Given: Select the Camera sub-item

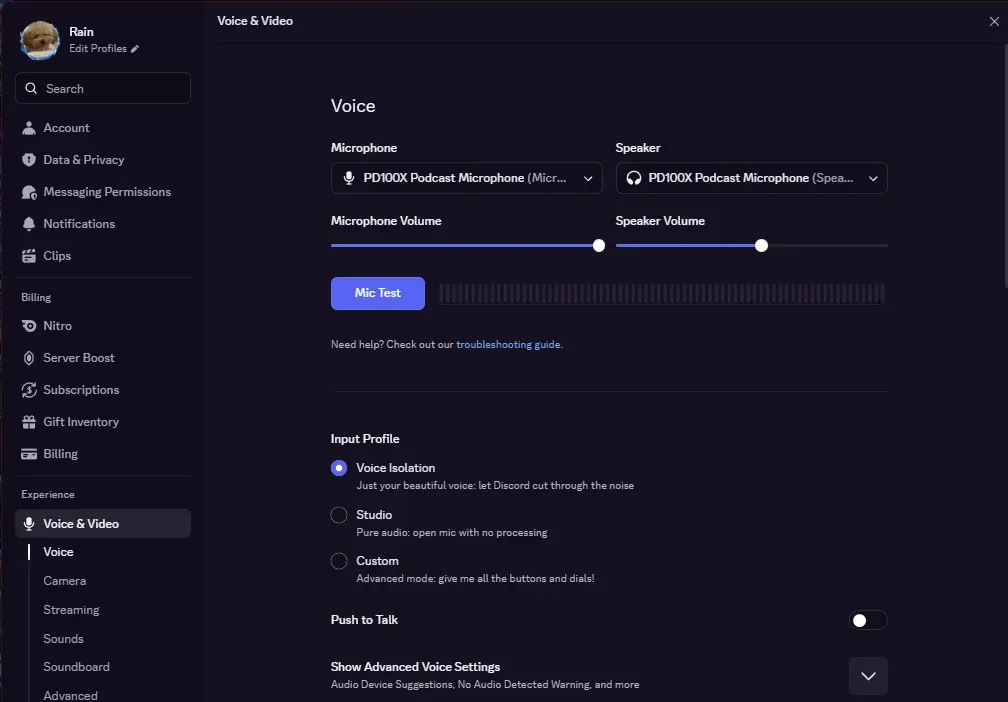Looking at the screenshot, I should 64,581.
